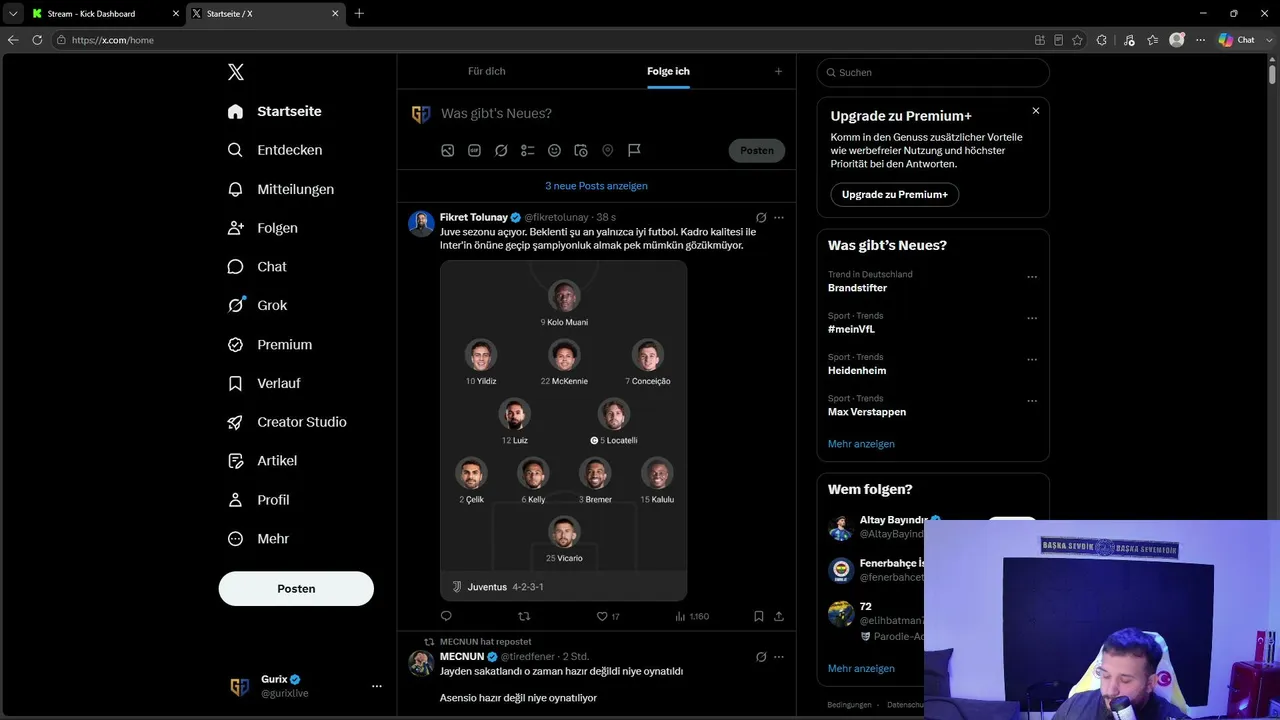The image size is (1280, 720).
Task: Click Mehr anzeigen under trends
Action: pyautogui.click(x=861, y=444)
